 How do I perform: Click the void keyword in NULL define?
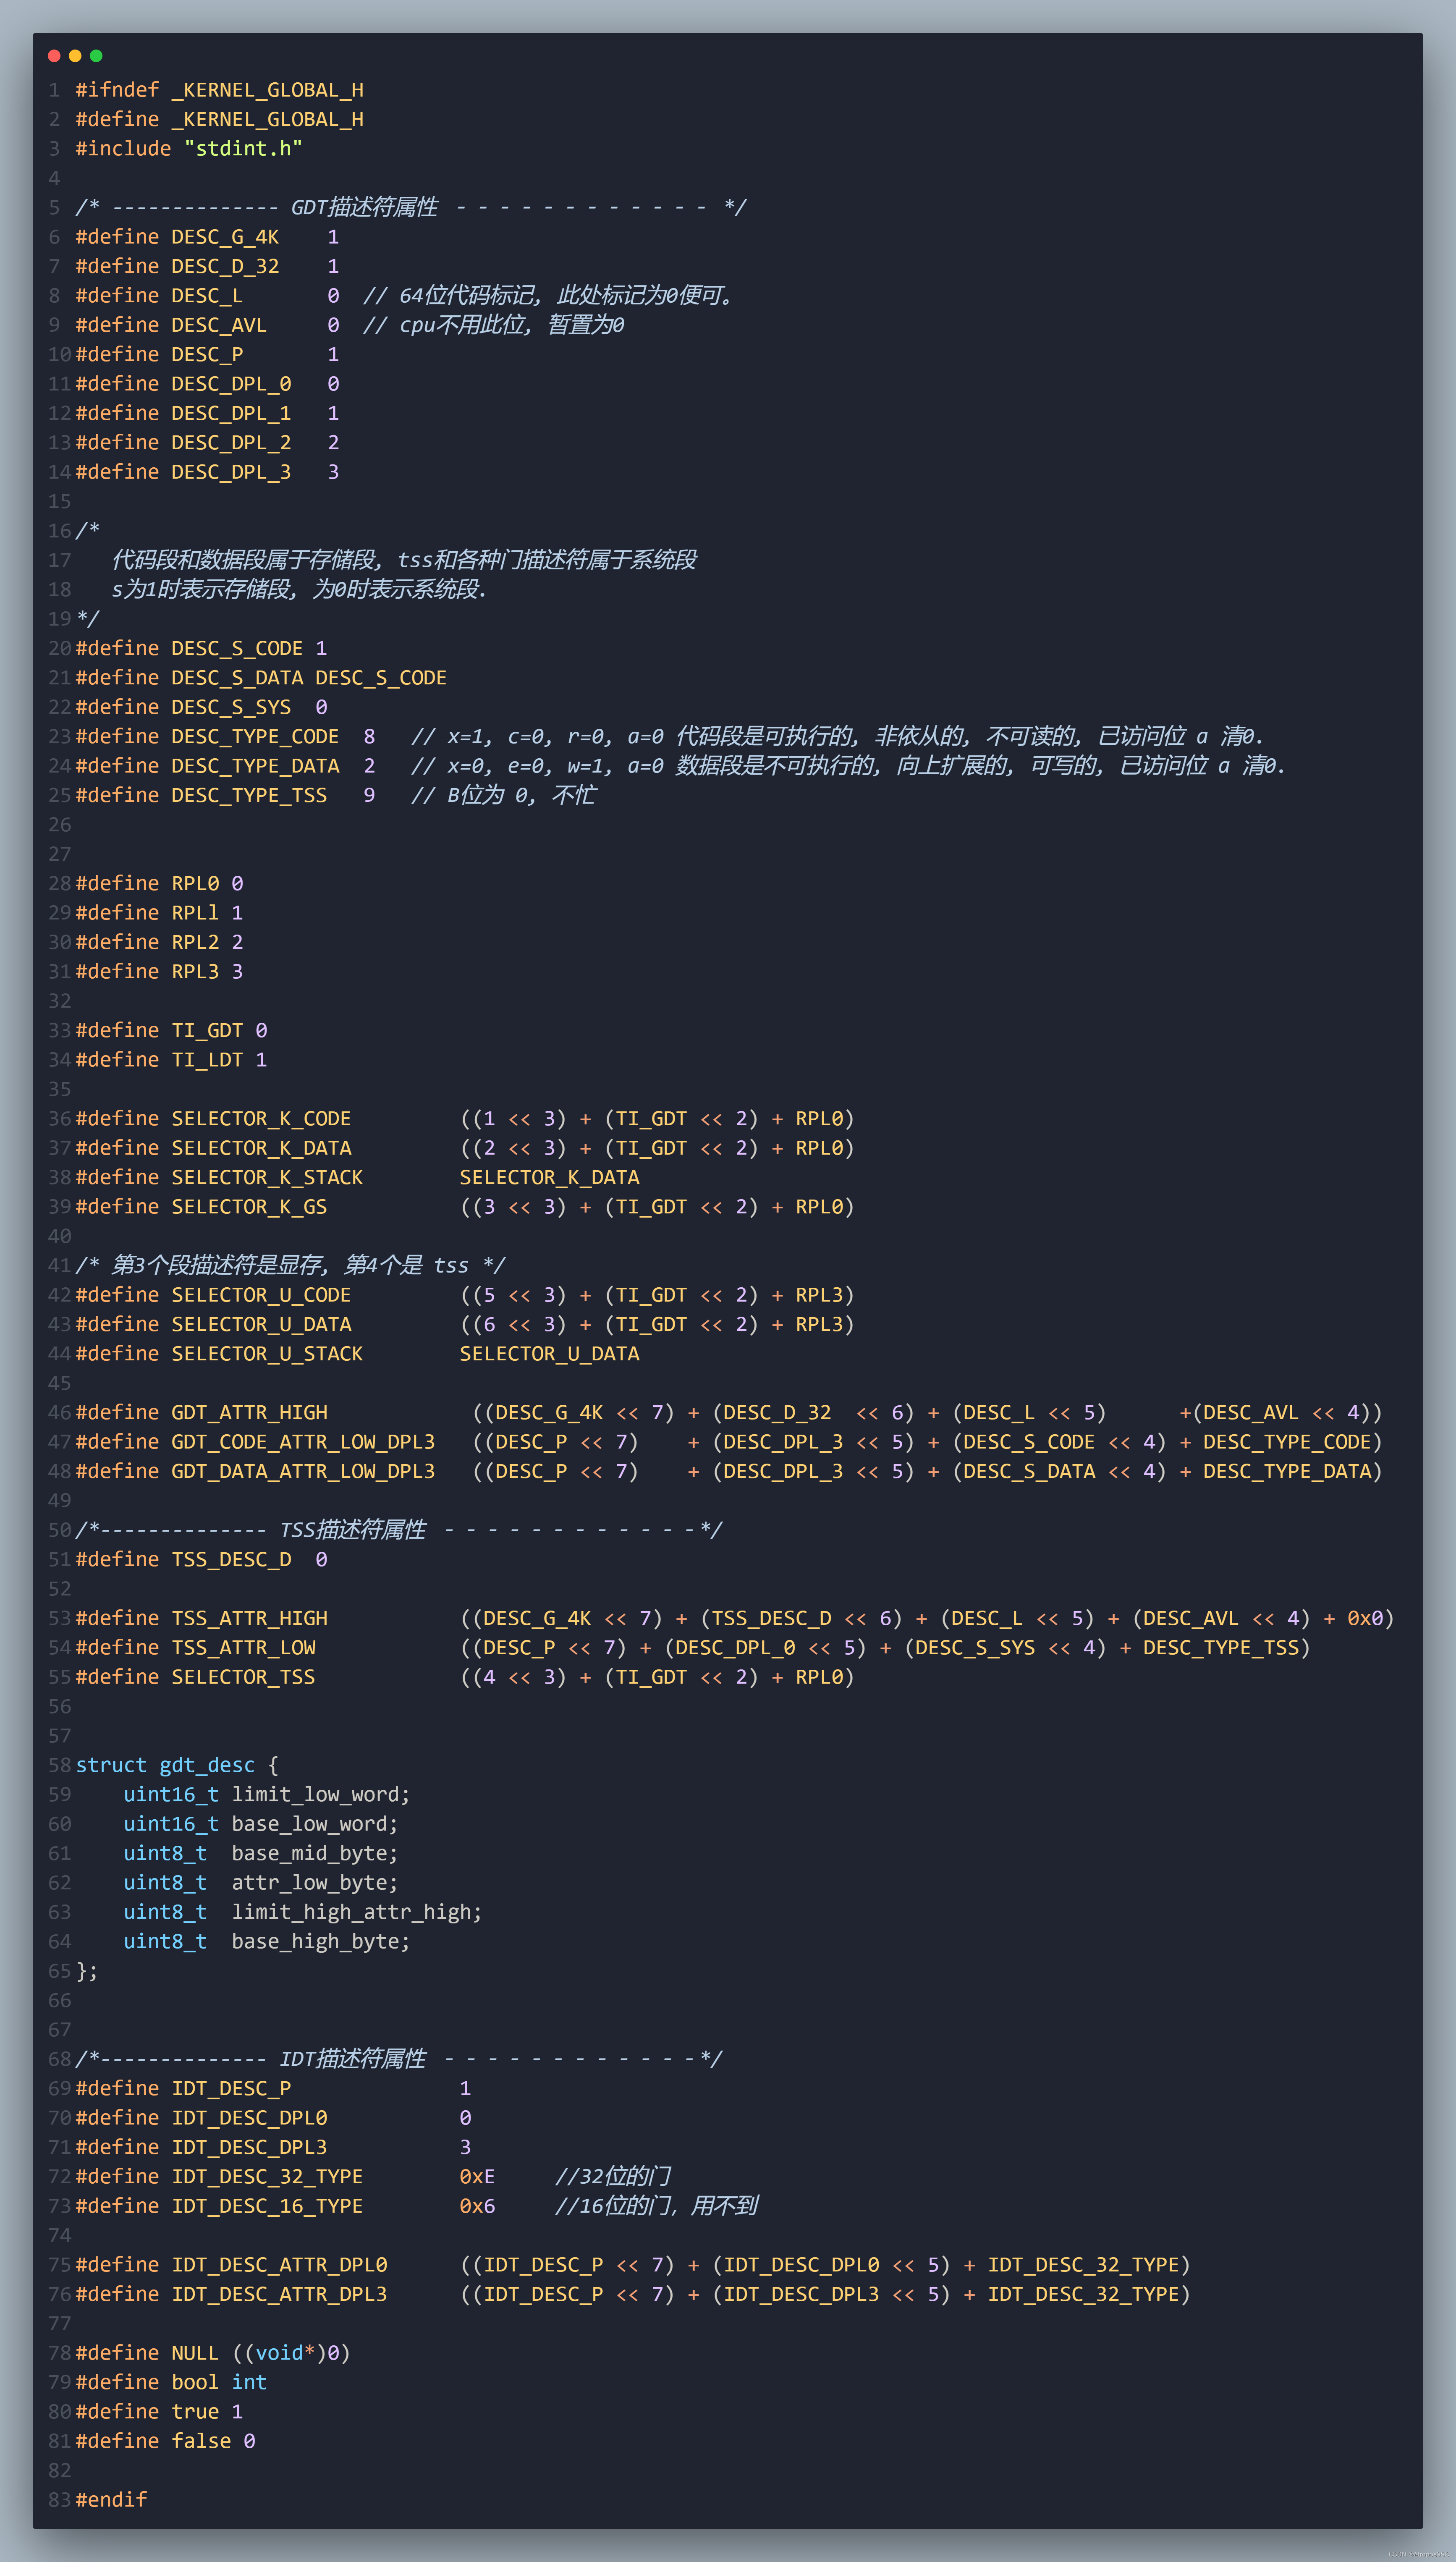(x=279, y=2353)
